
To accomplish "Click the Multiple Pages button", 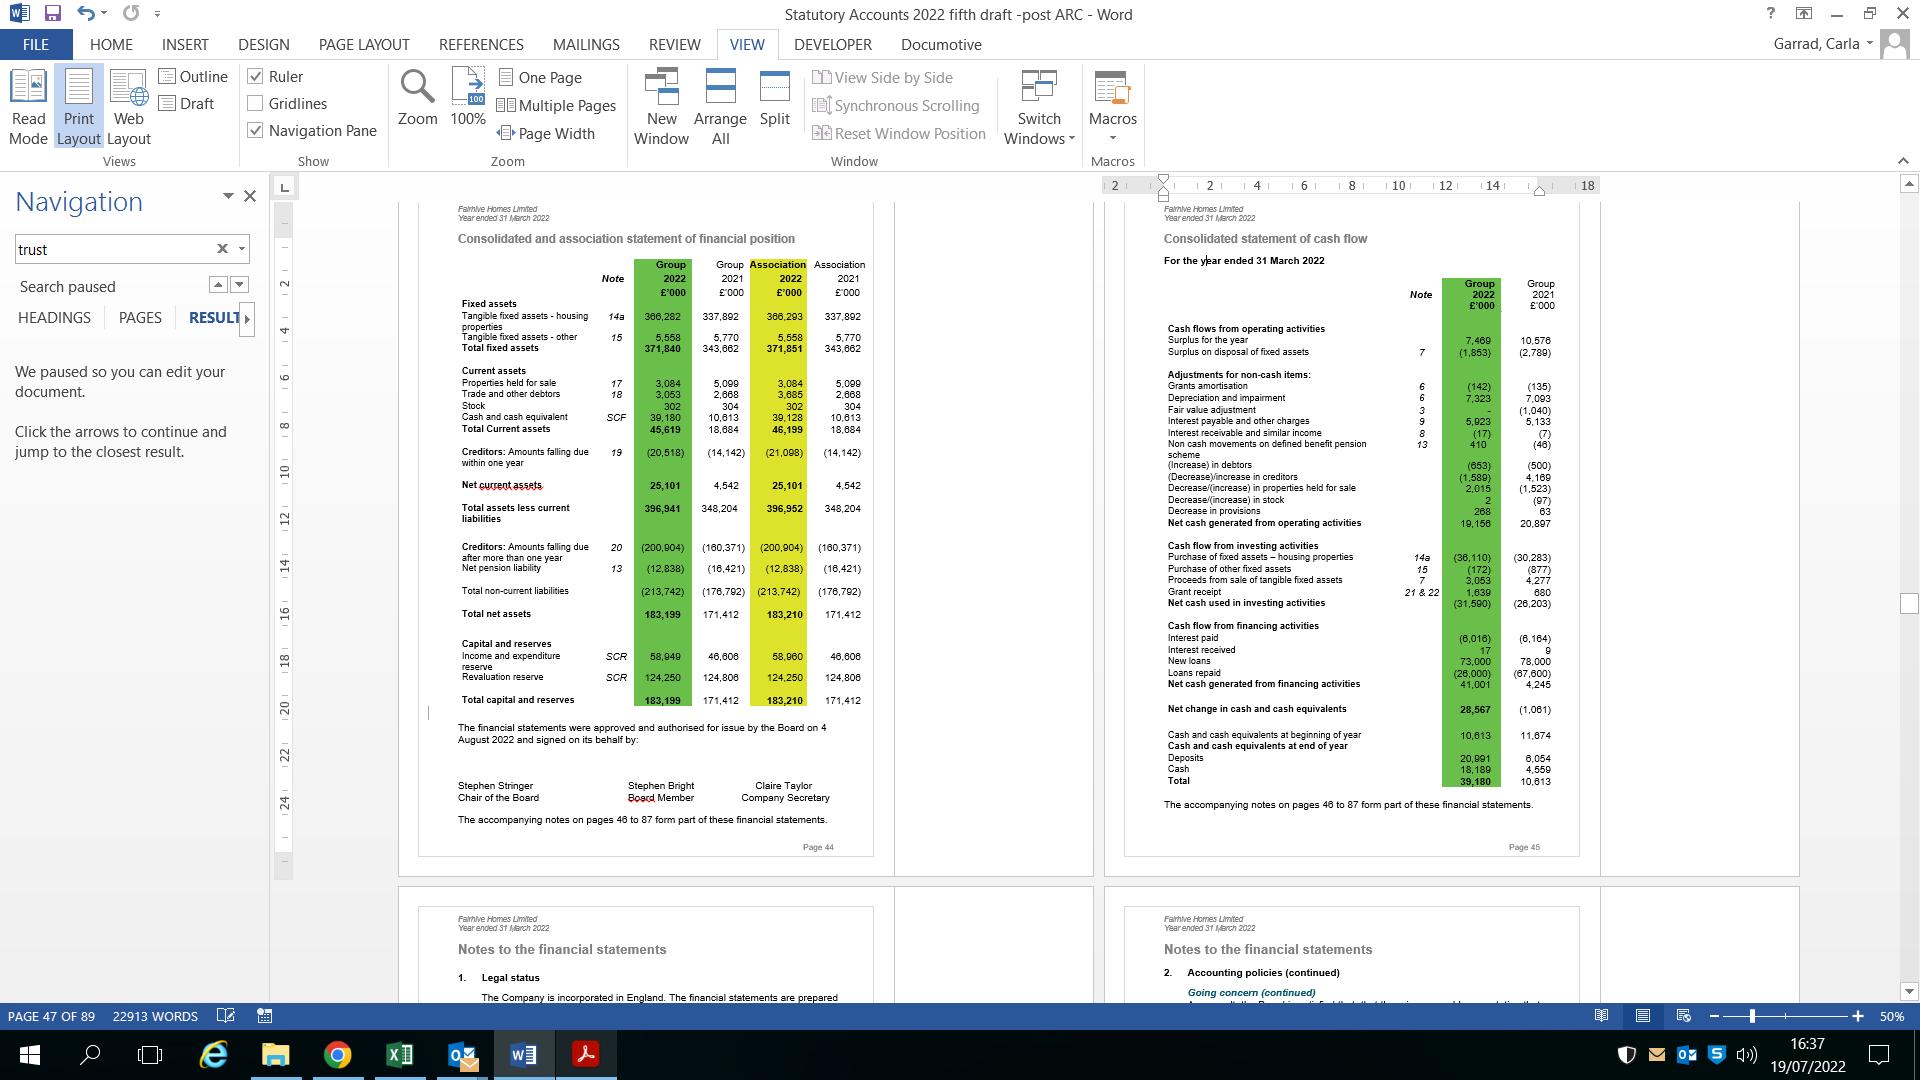I will click(x=556, y=106).
